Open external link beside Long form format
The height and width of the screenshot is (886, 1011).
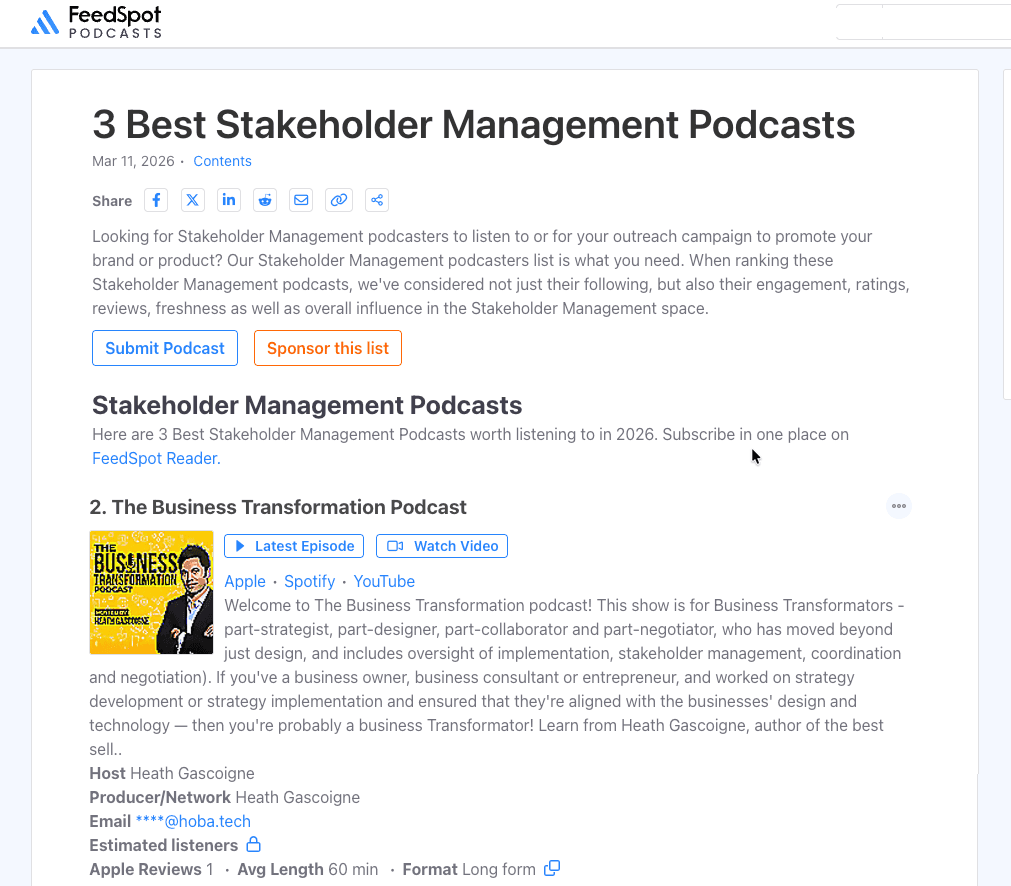tap(551, 868)
